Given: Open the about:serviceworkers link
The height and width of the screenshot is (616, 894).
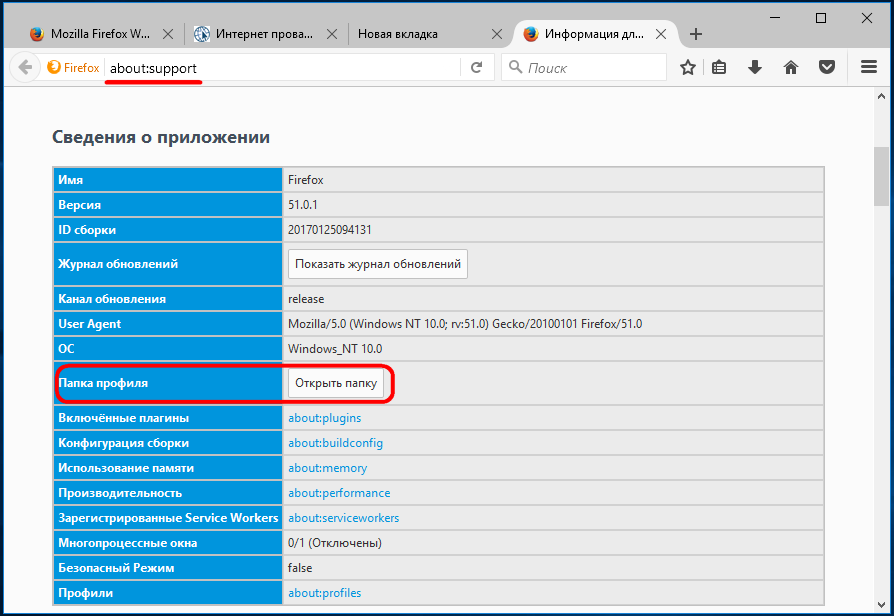Looking at the screenshot, I should (343, 518).
